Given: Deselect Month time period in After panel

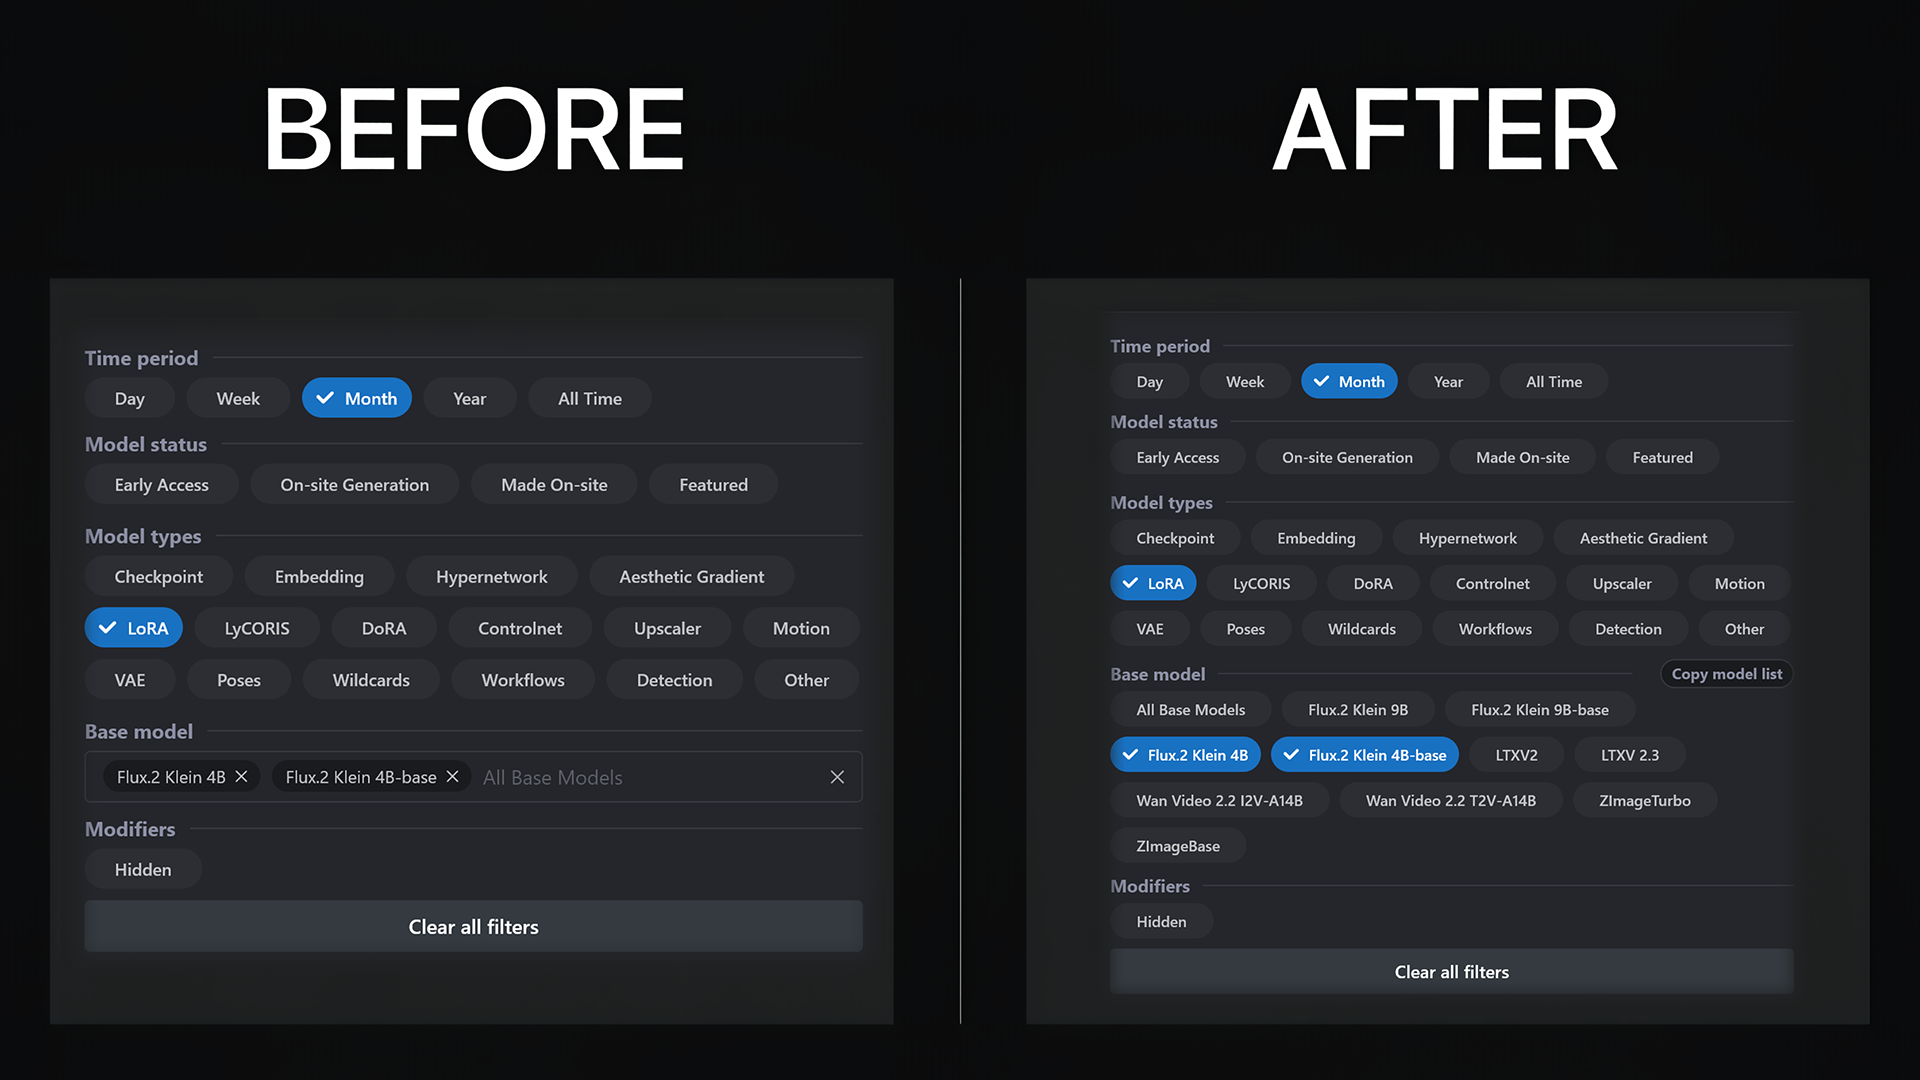Looking at the screenshot, I should (x=1349, y=381).
